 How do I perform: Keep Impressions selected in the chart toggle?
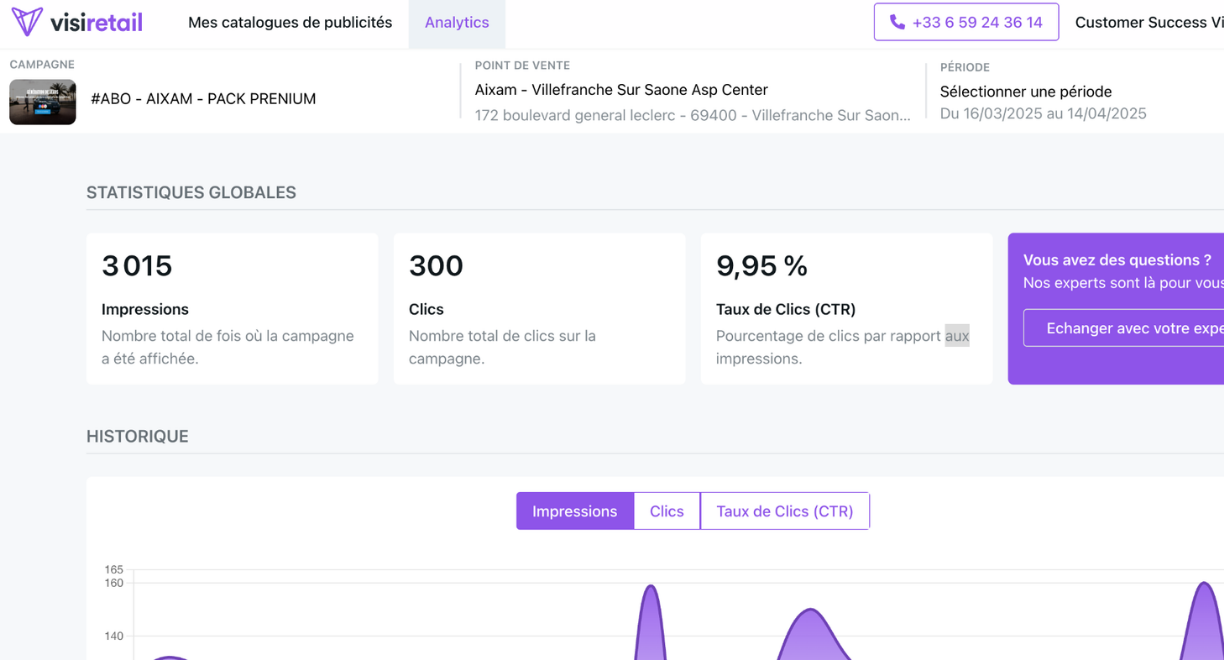click(575, 510)
